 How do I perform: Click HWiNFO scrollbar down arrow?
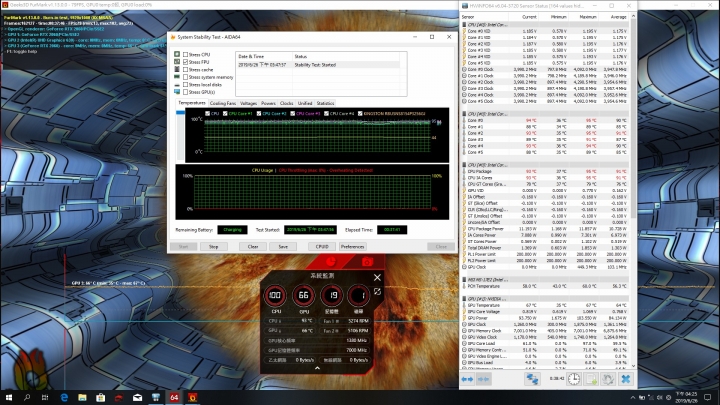[634, 366]
